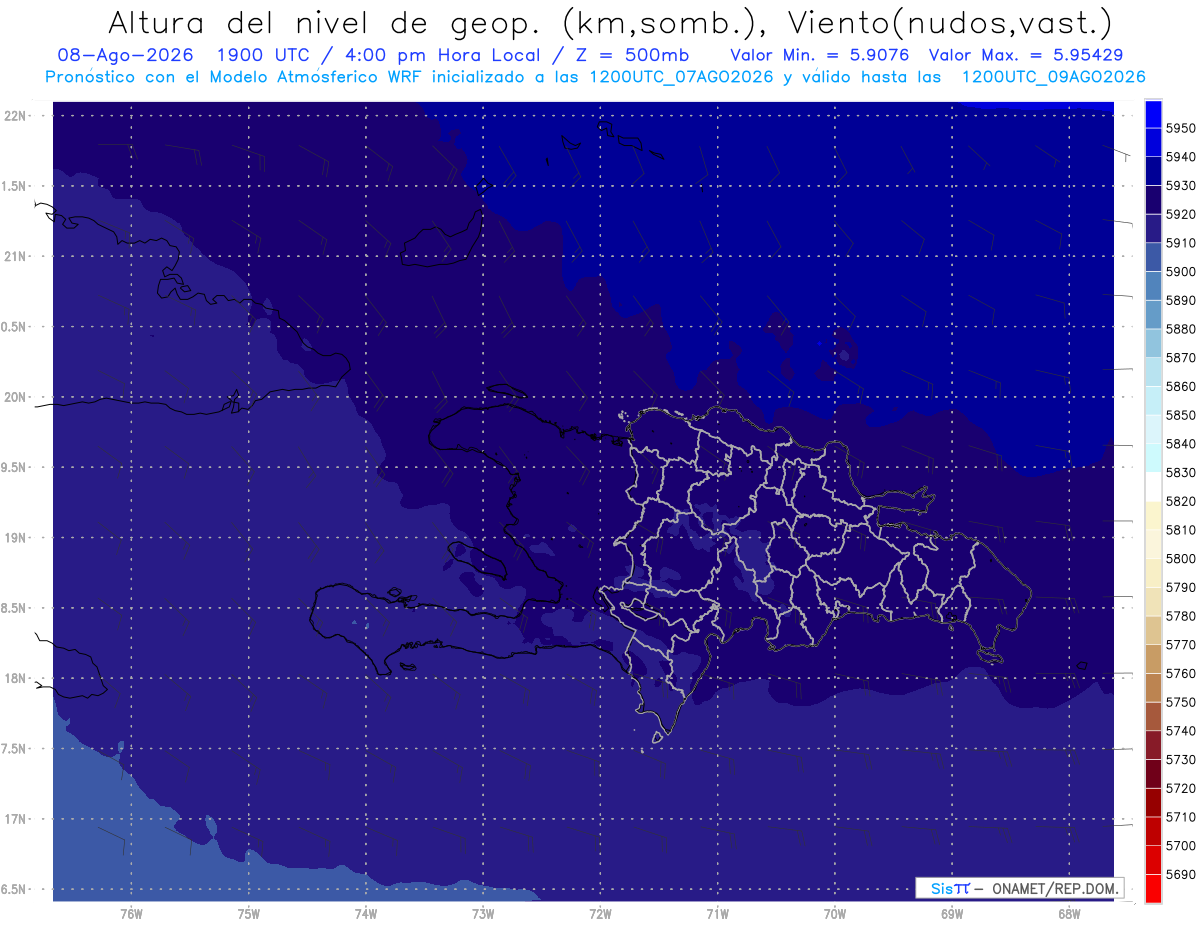Viewport: 1200px width, 927px height.
Task: Click the color bar label "5820"
Action: 1181,501
